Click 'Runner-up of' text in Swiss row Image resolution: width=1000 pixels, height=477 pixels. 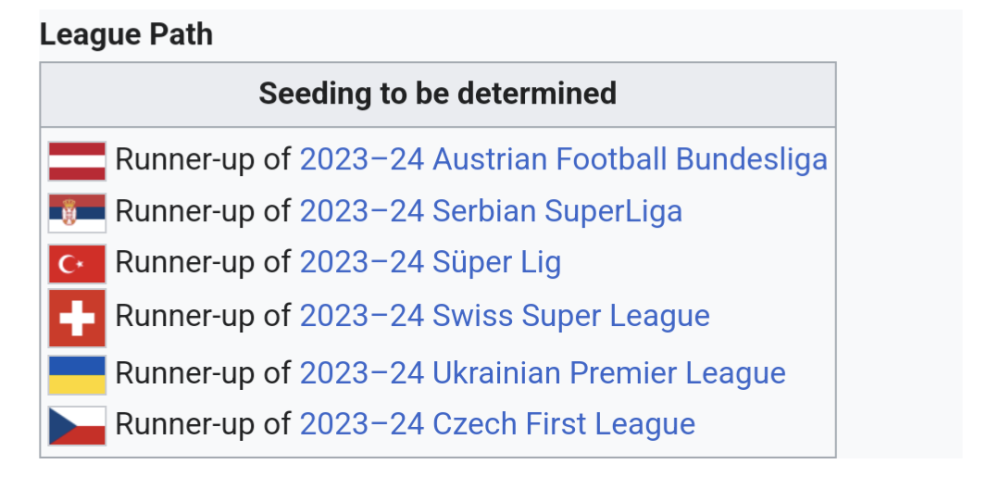tap(203, 316)
